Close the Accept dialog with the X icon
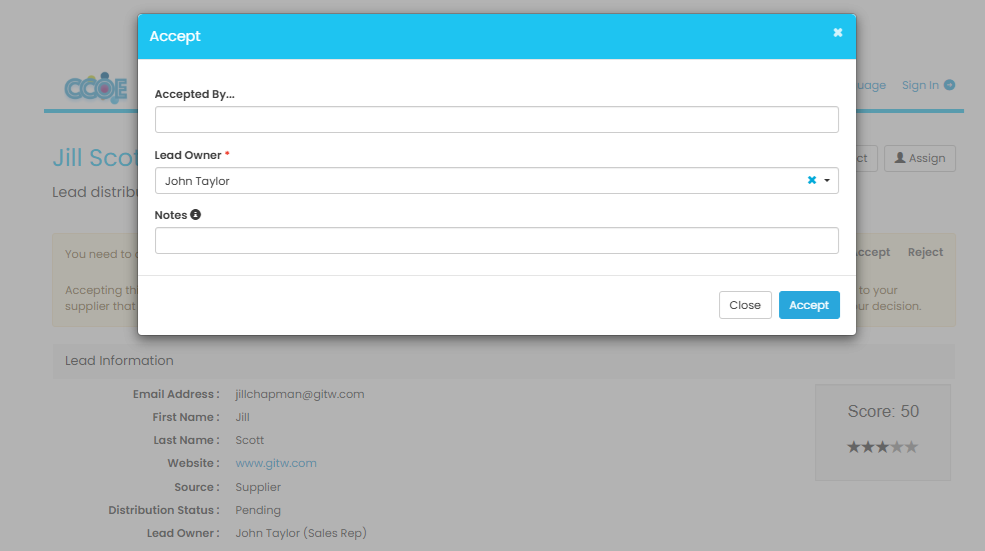 pos(837,33)
